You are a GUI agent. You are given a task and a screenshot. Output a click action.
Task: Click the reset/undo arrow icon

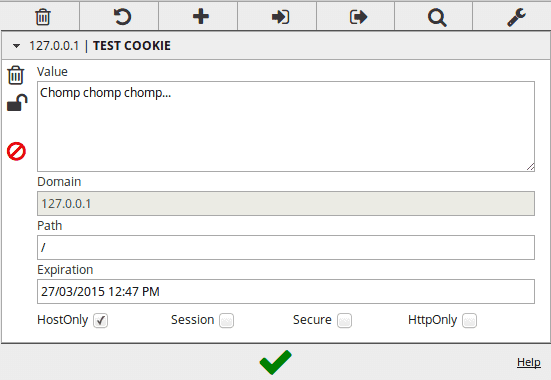(122, 17)
